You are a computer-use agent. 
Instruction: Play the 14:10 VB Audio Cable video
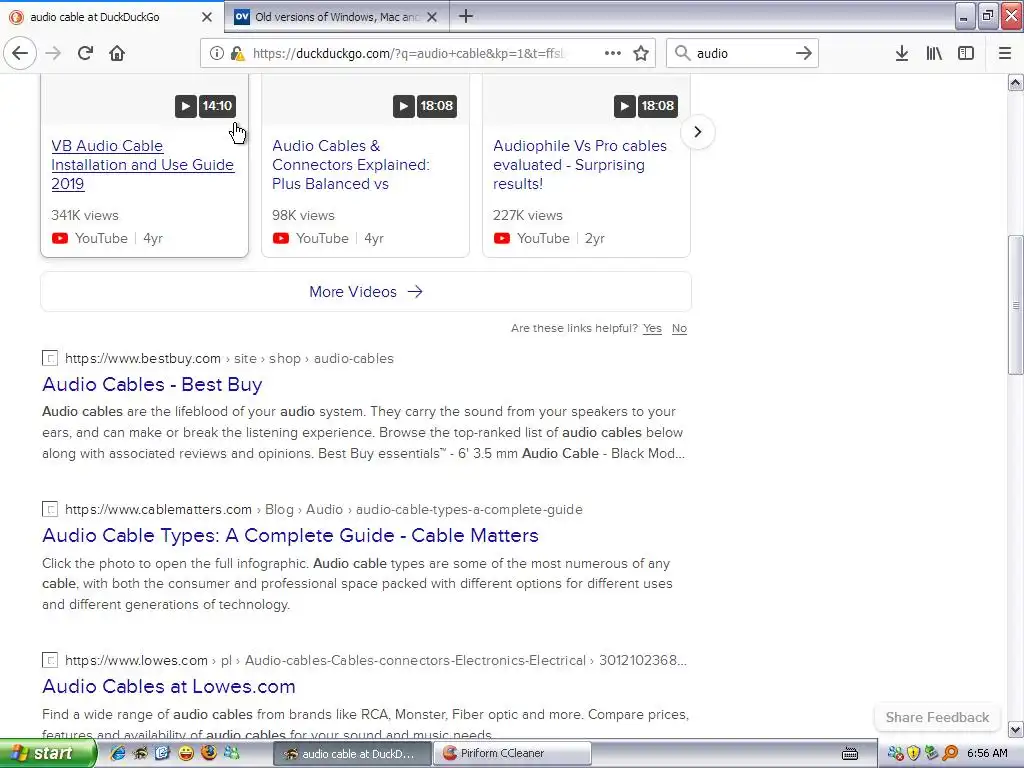(205, 106)
